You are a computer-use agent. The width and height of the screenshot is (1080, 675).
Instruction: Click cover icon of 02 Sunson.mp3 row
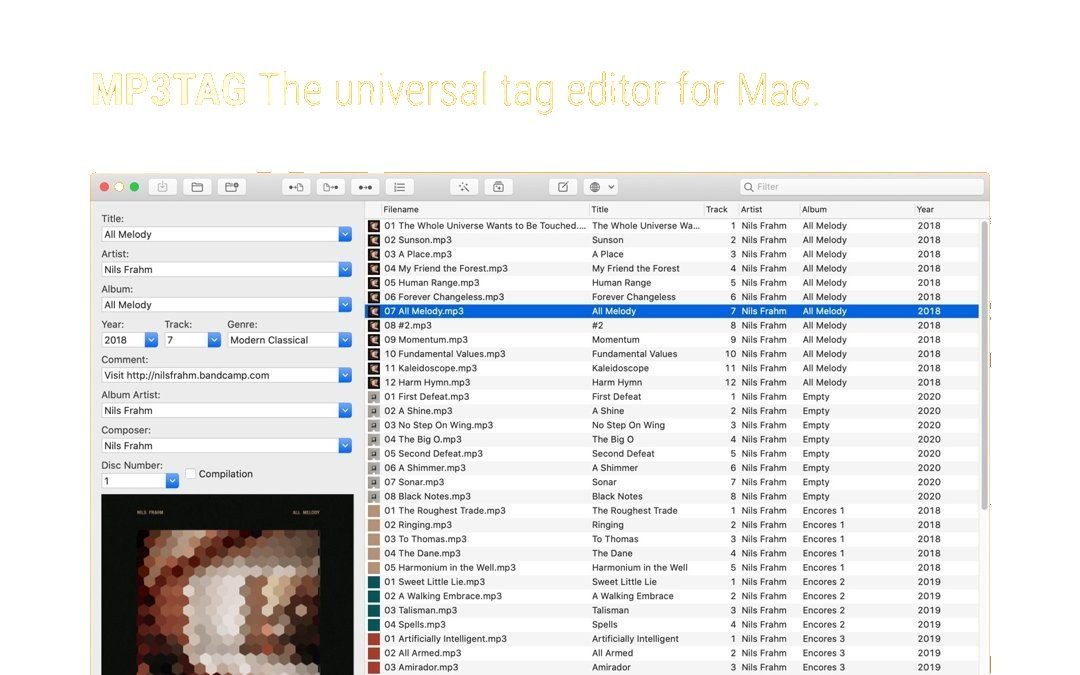374,240
